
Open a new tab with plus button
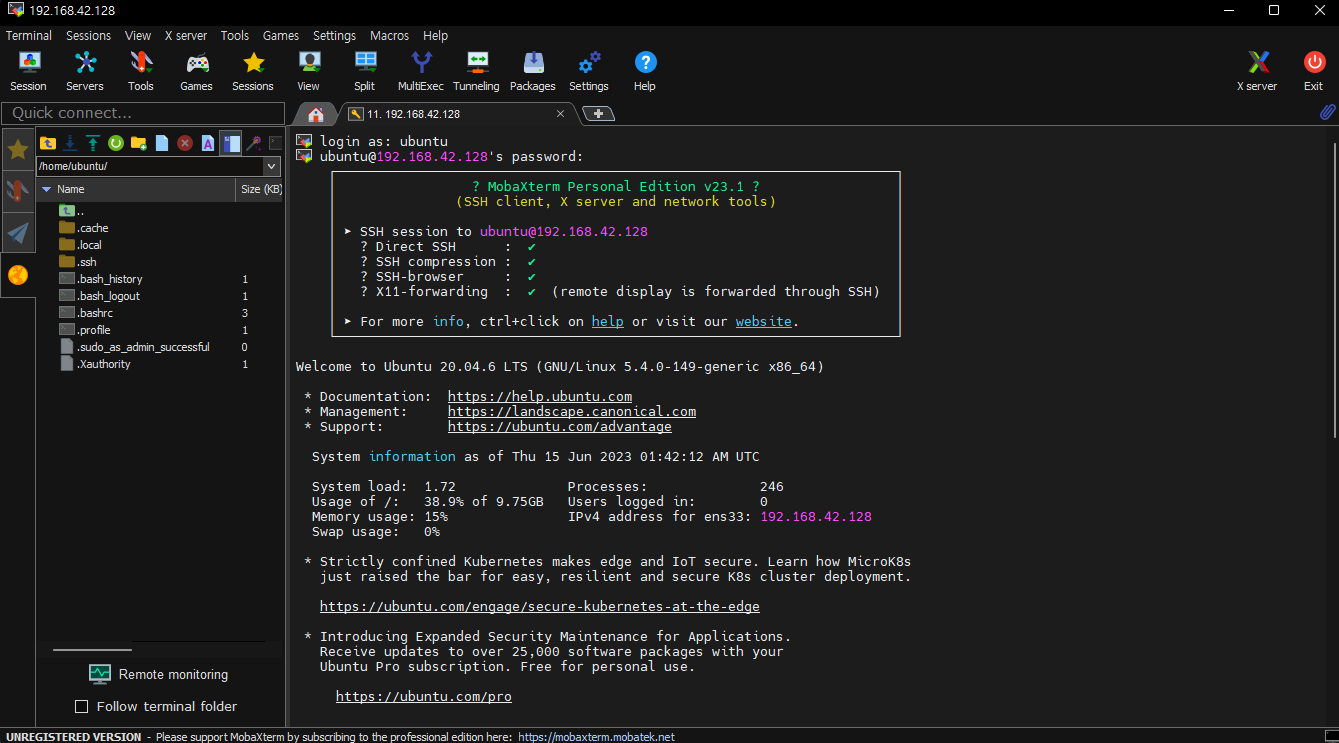(598, 114)
